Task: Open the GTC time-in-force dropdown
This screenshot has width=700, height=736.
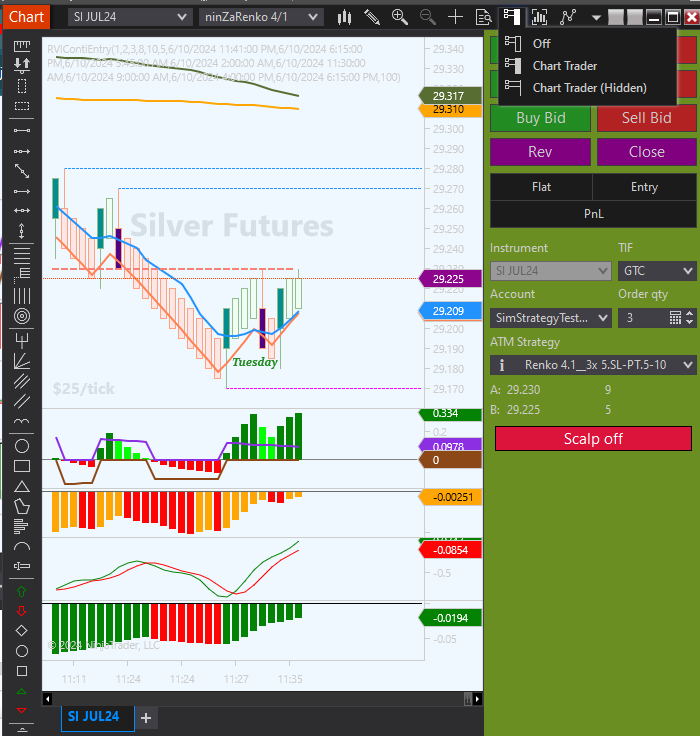Action: click(x=657, y=271)
